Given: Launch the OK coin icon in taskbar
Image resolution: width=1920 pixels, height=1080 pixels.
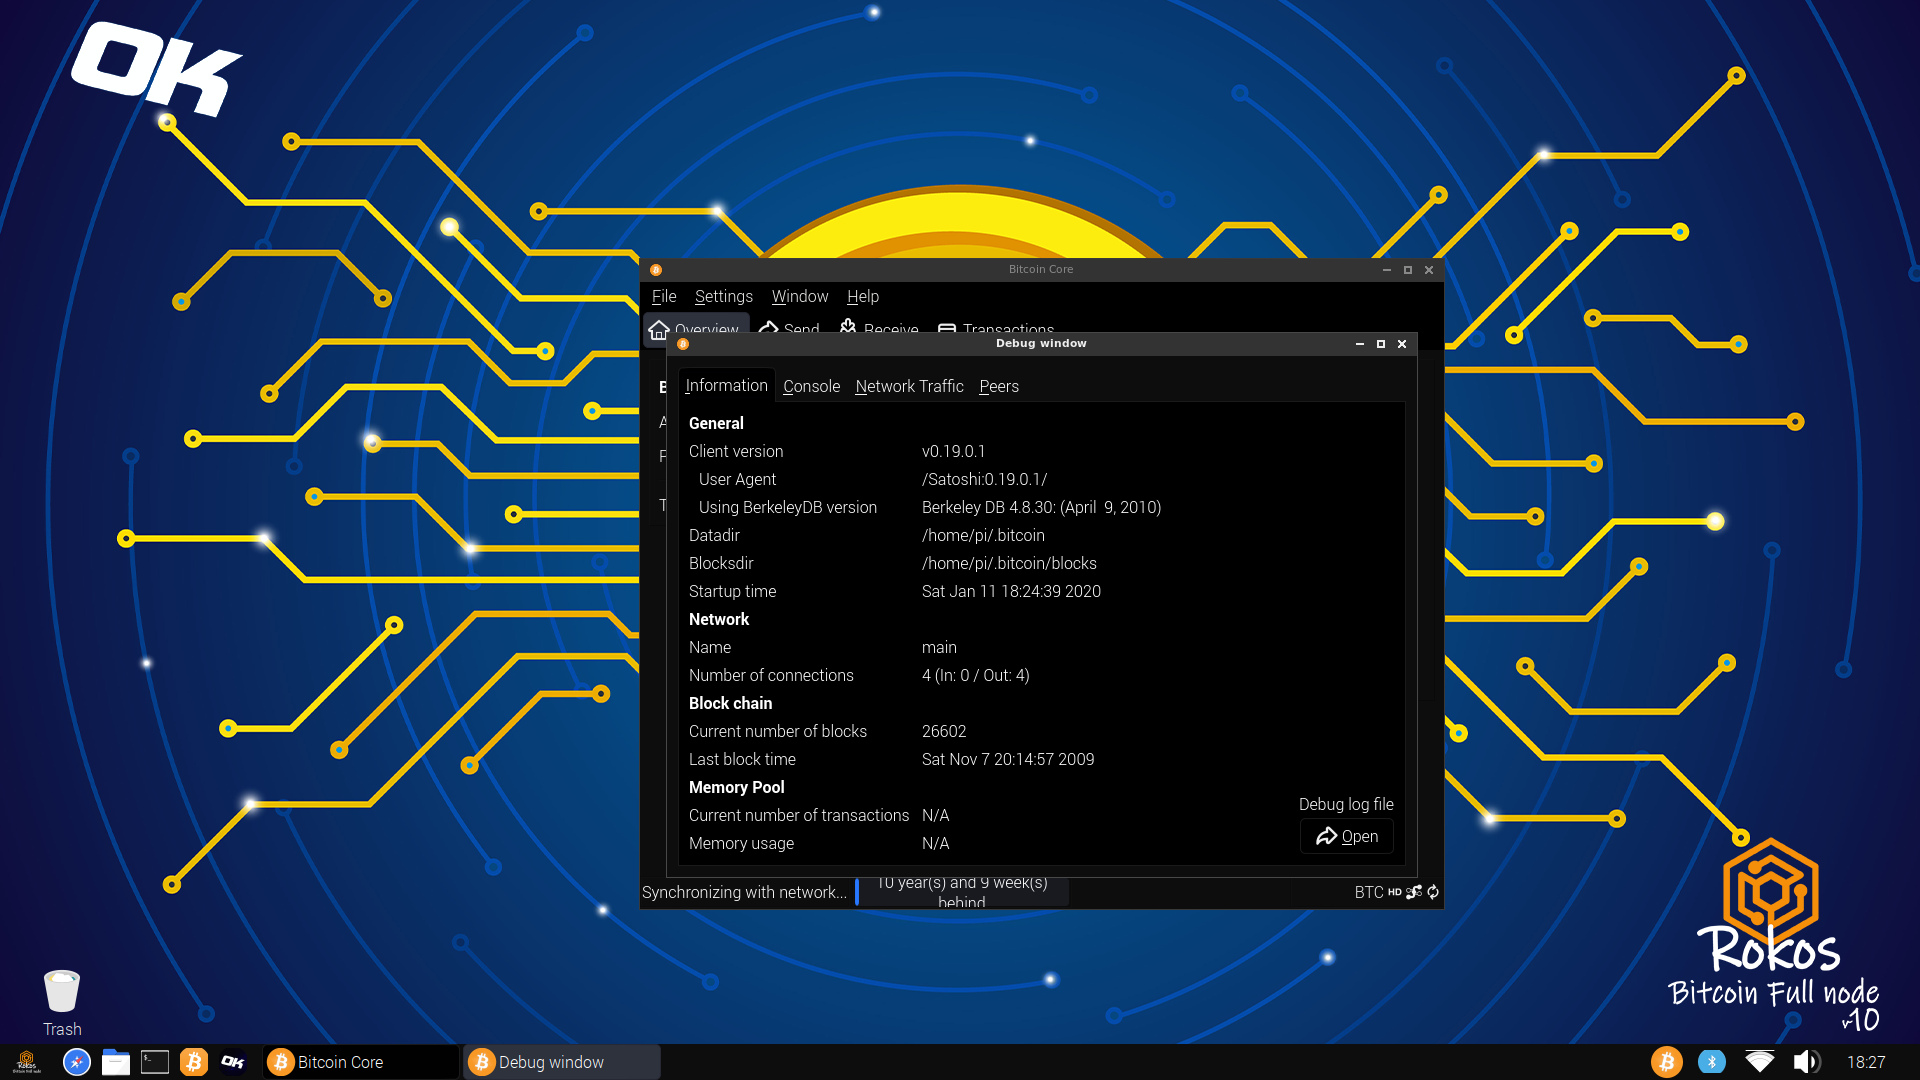Looking at the screenshot, I should click(233, 1062).
